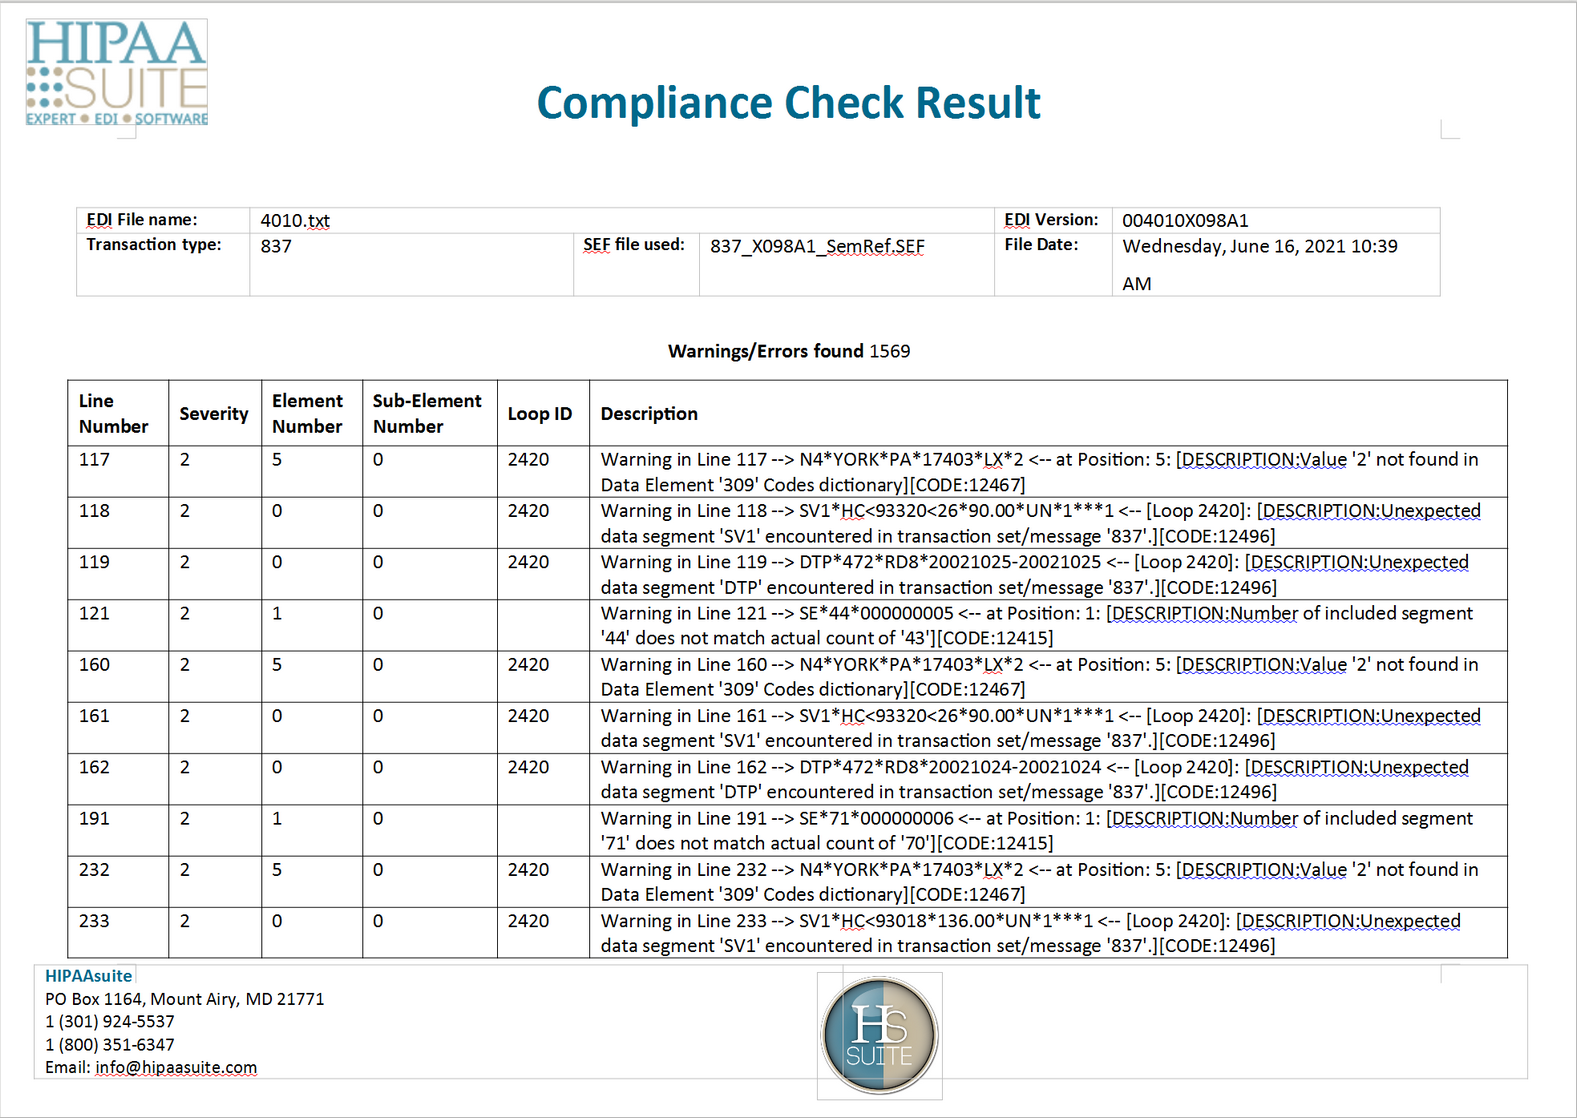Viewport: 1577px width, 1118px height.
Task: Open the info@hipaasuite.com email link
Action: pos(176,1067)
